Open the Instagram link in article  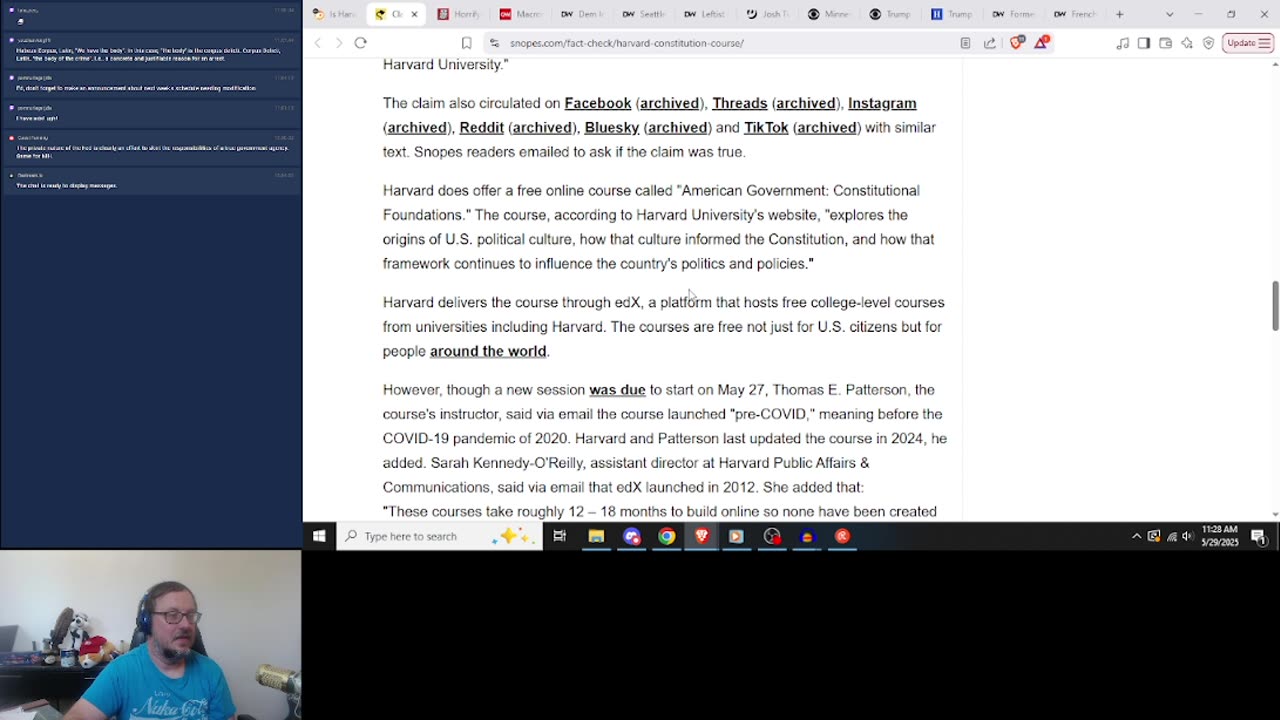coord(882,103)
